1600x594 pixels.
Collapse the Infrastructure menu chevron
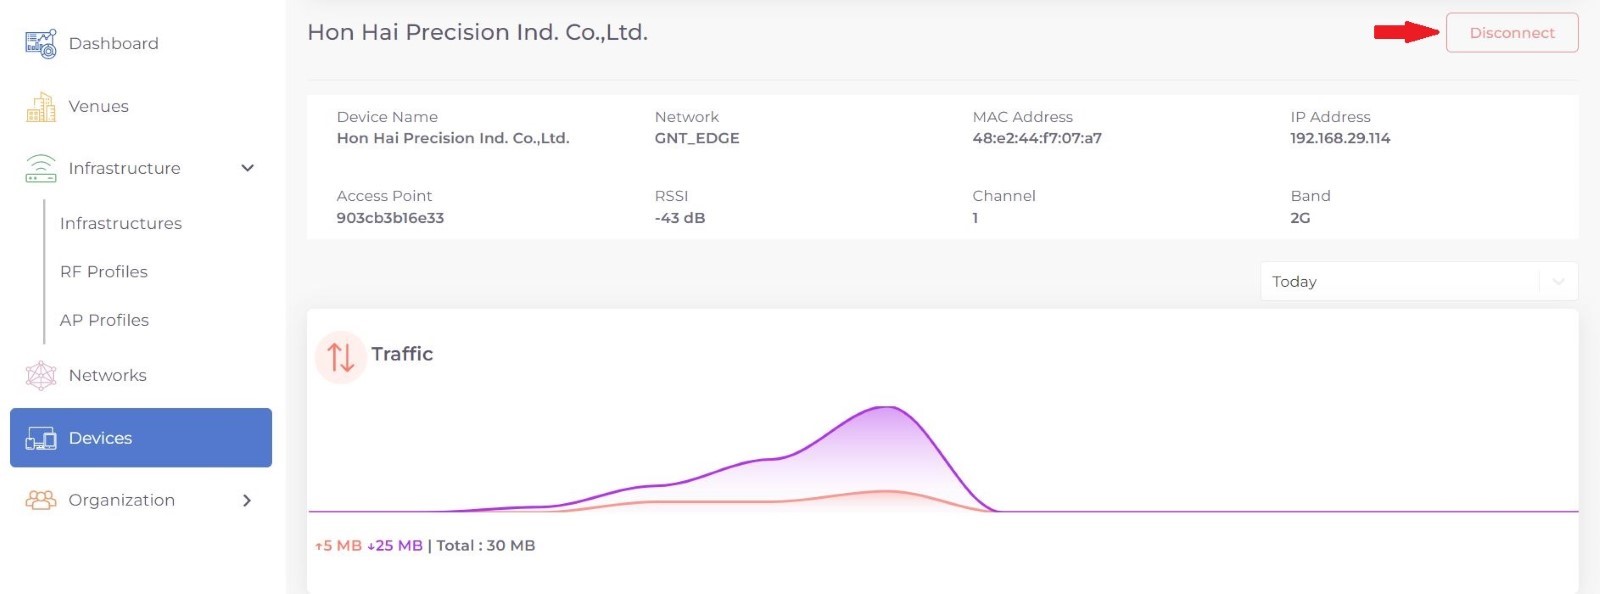248,168
